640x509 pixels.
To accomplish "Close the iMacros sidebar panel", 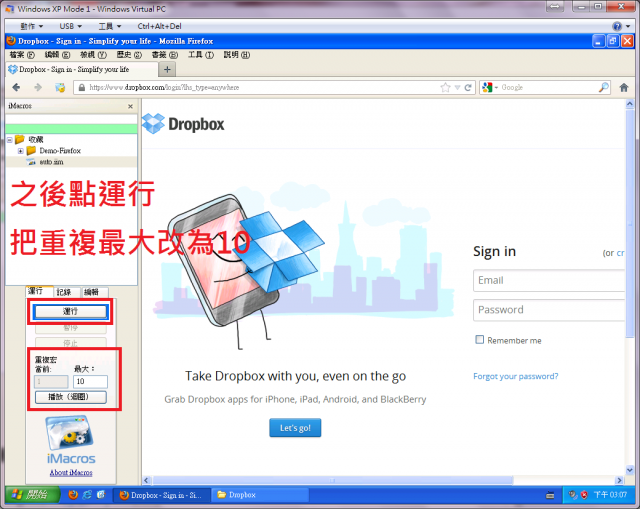I will tap(130, 106).
